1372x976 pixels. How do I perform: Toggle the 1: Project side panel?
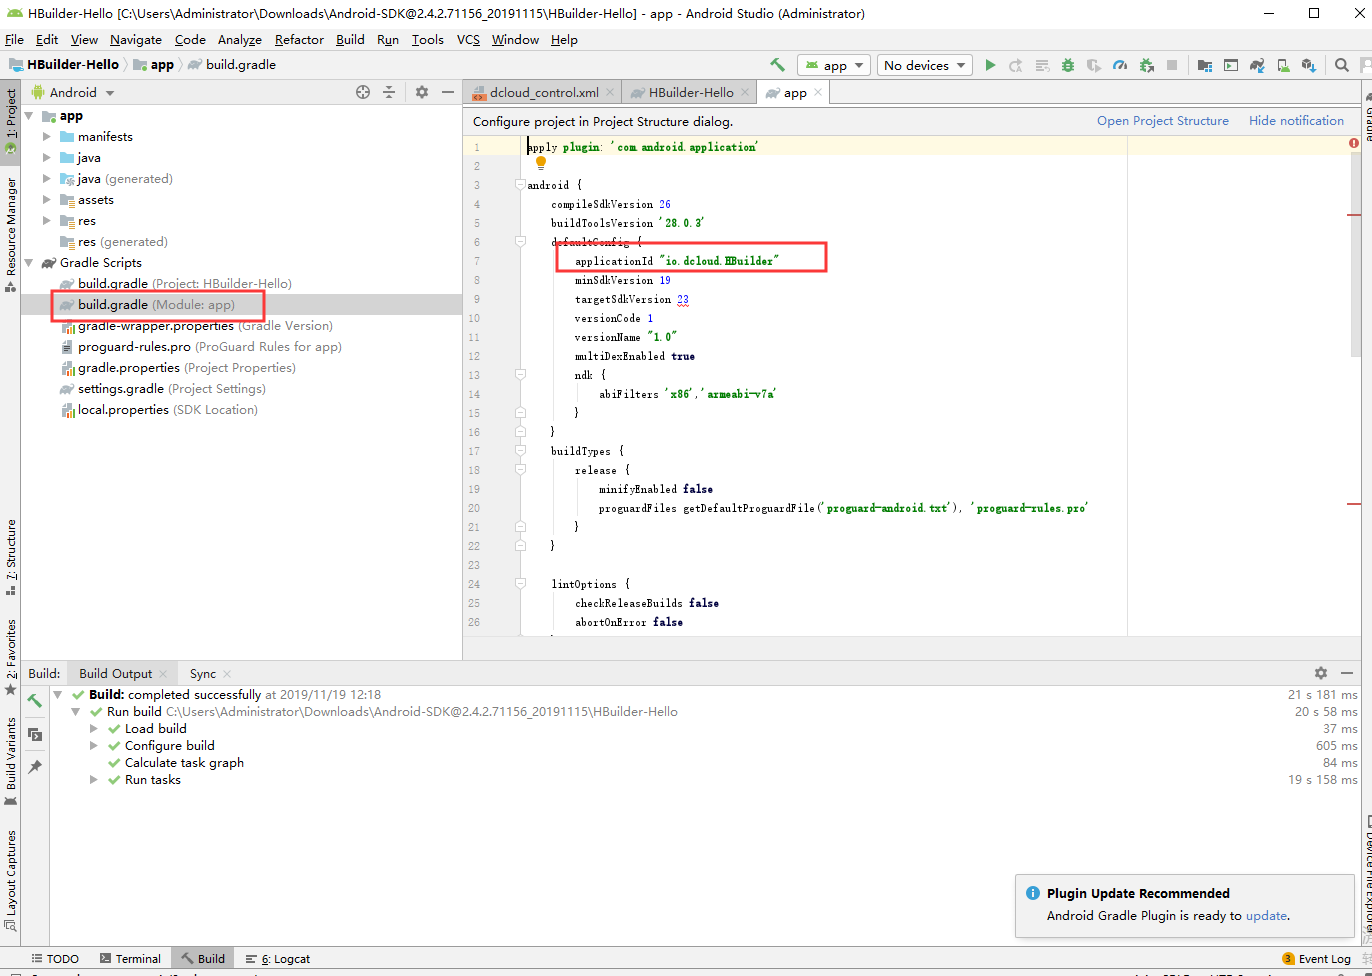11,121
